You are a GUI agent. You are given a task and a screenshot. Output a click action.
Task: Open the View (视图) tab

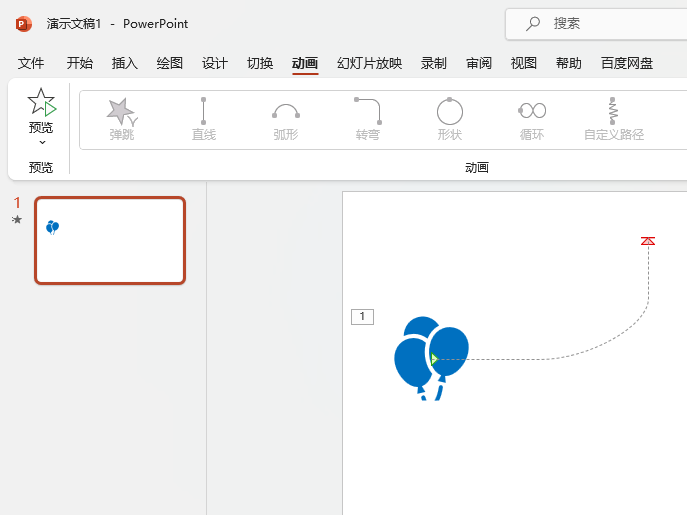[x=524, y=63]
